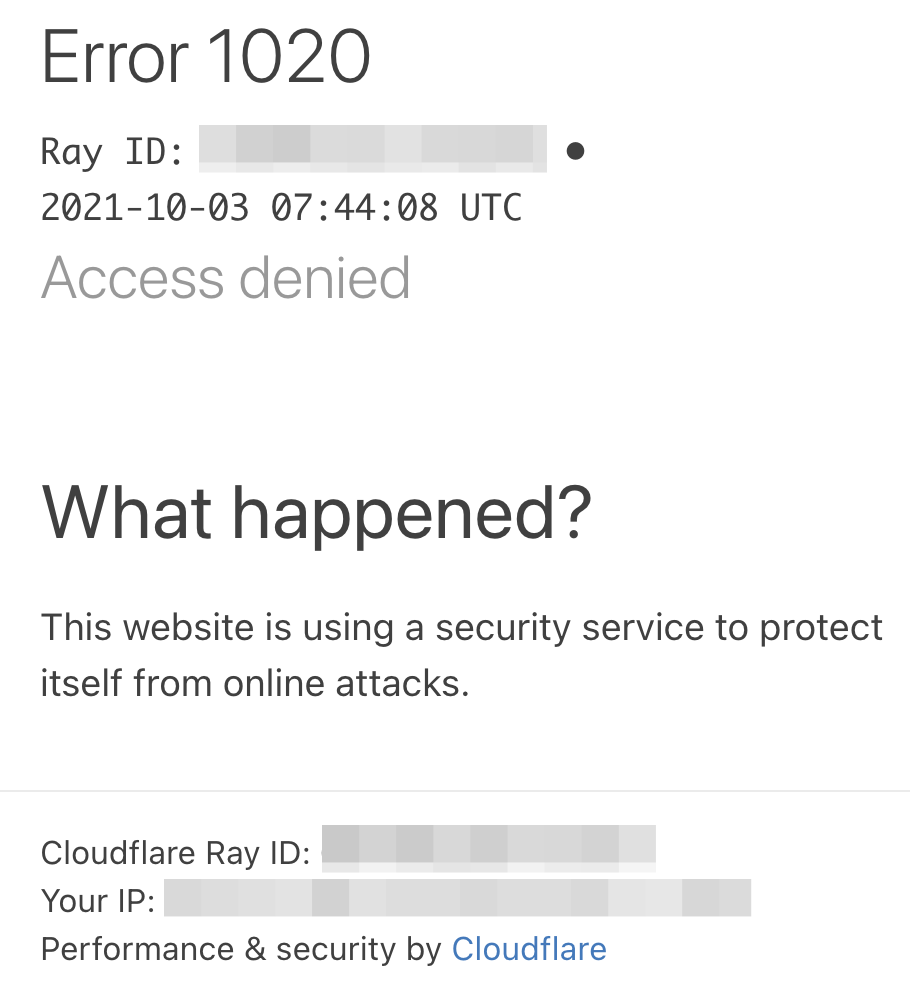Select the blurred Ray ID value

[x=373, y=149]
